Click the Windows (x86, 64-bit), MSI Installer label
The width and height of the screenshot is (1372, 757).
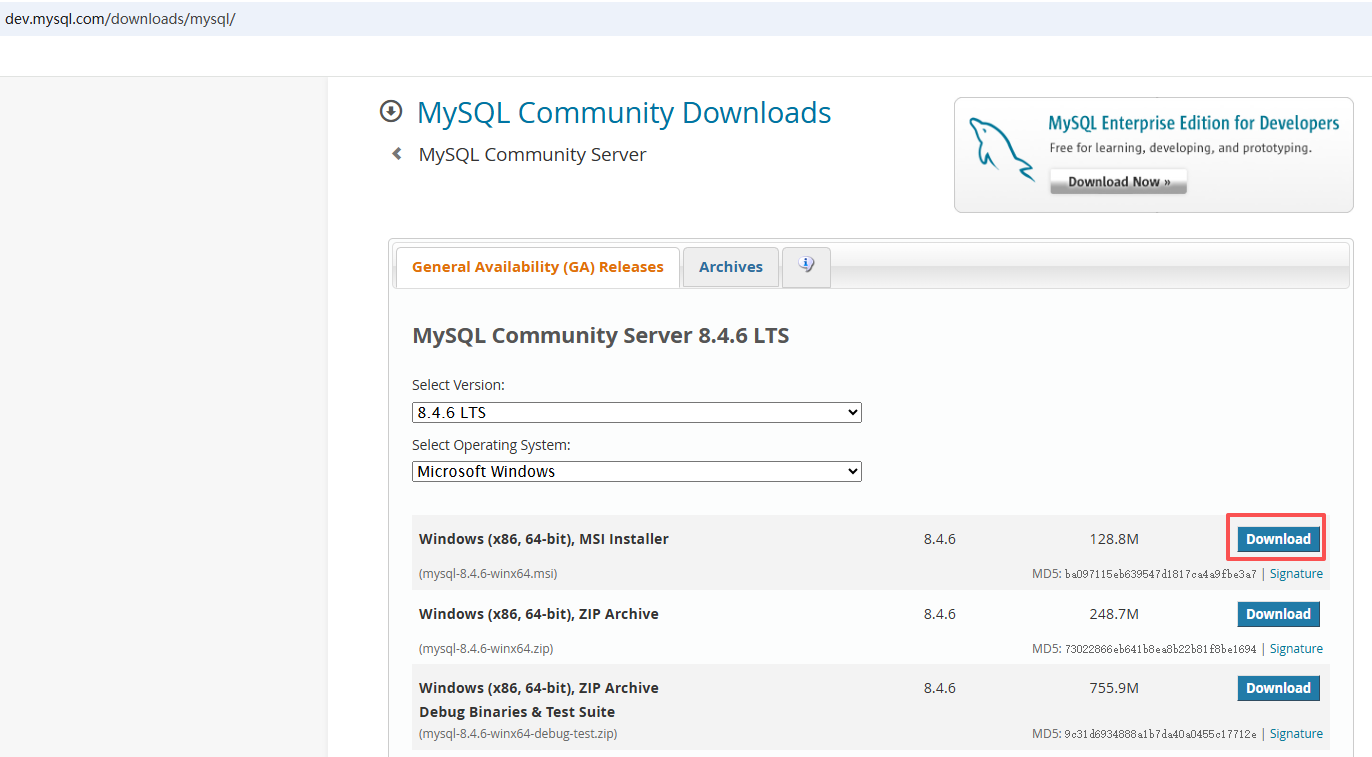(x=544, y=539)
